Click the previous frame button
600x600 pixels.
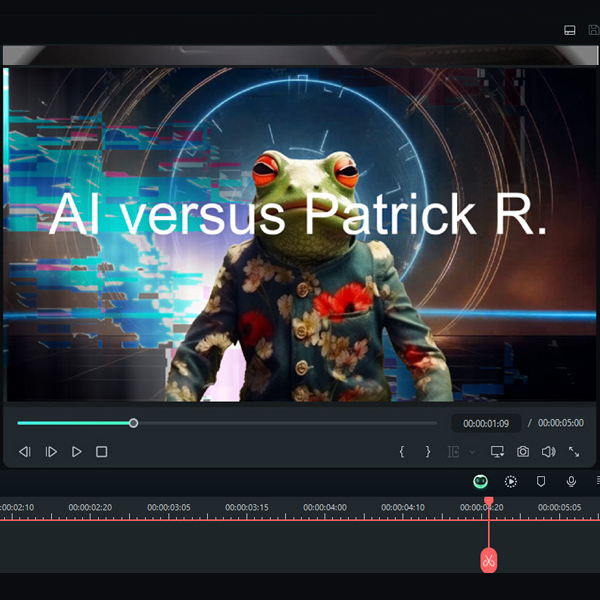pos(25,452)
